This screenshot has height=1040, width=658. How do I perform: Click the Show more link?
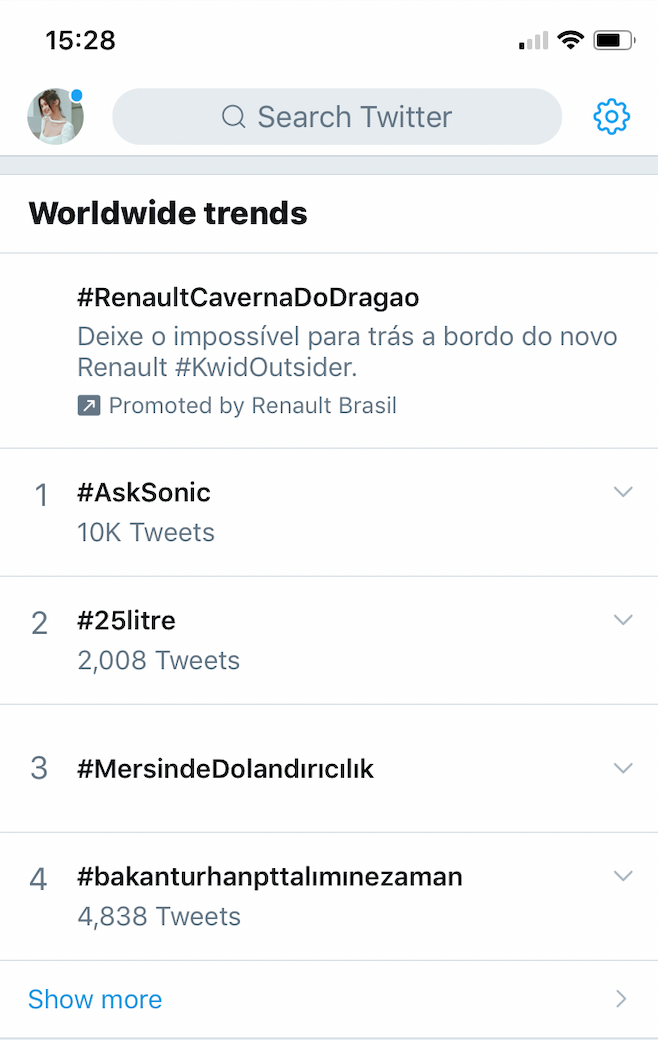click(95, 999)
